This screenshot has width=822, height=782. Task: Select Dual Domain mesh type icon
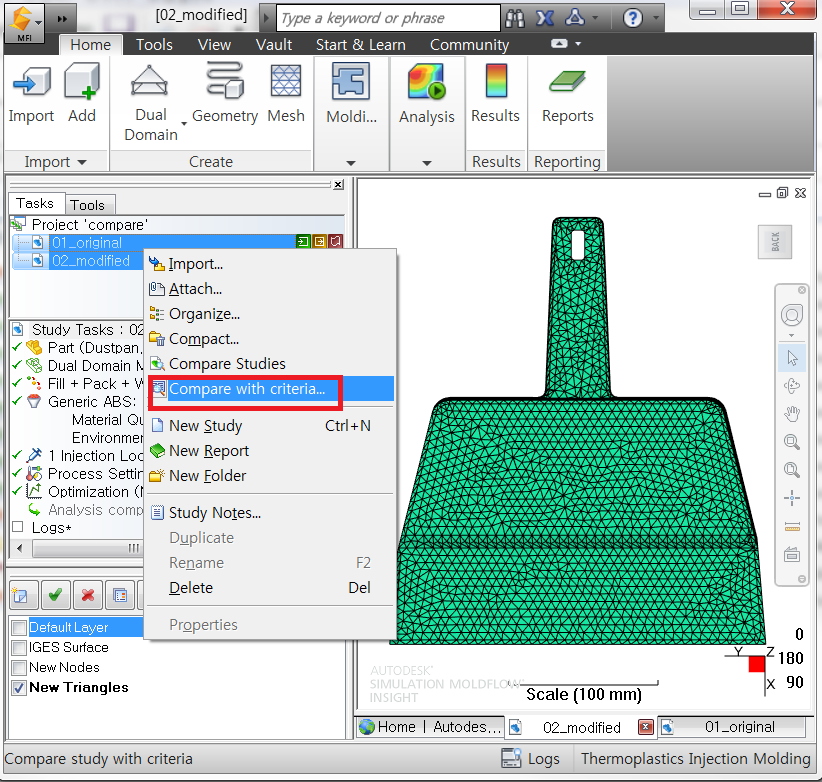click(x=149, y=81)
